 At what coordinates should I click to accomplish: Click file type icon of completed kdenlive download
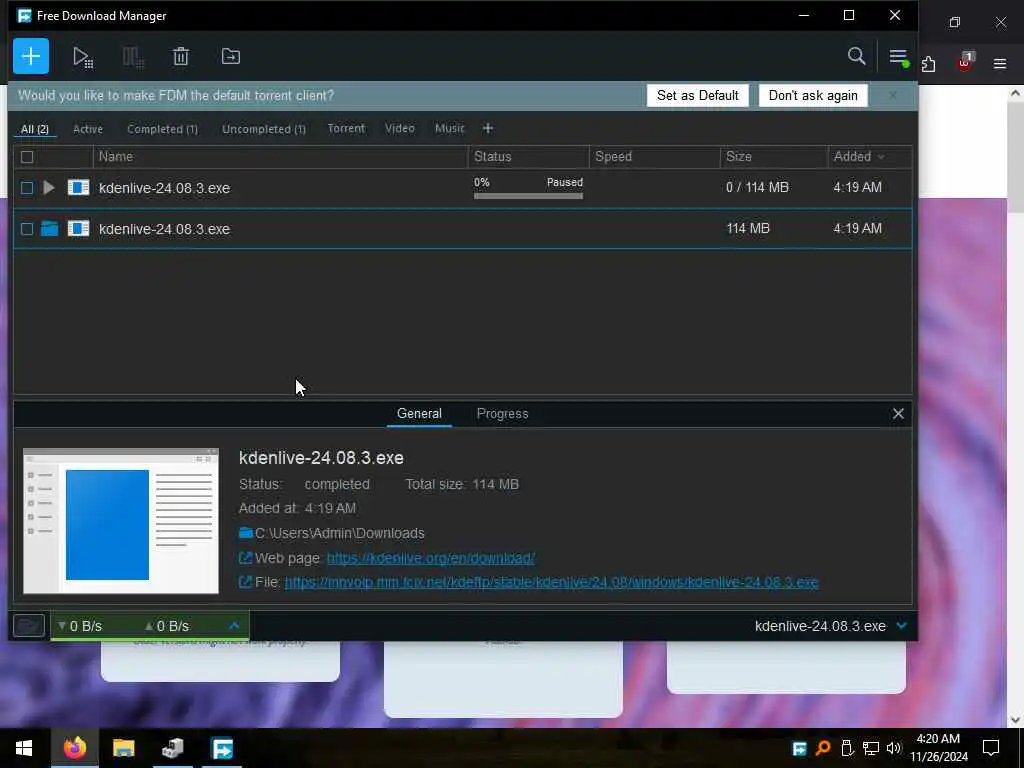tap(78, 229)
